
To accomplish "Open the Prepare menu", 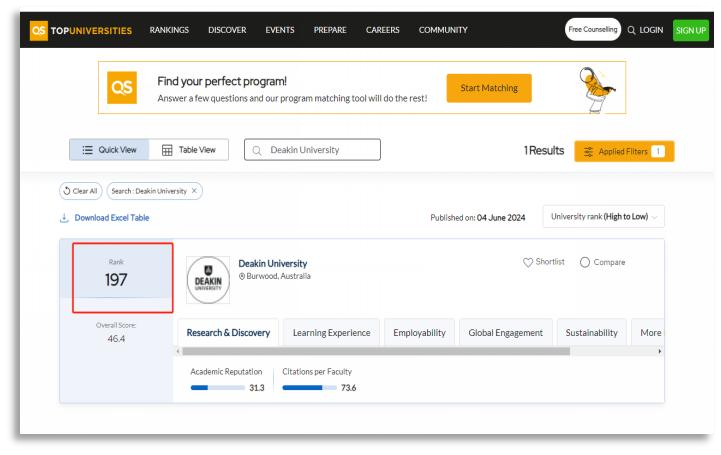I will point(330,30).
